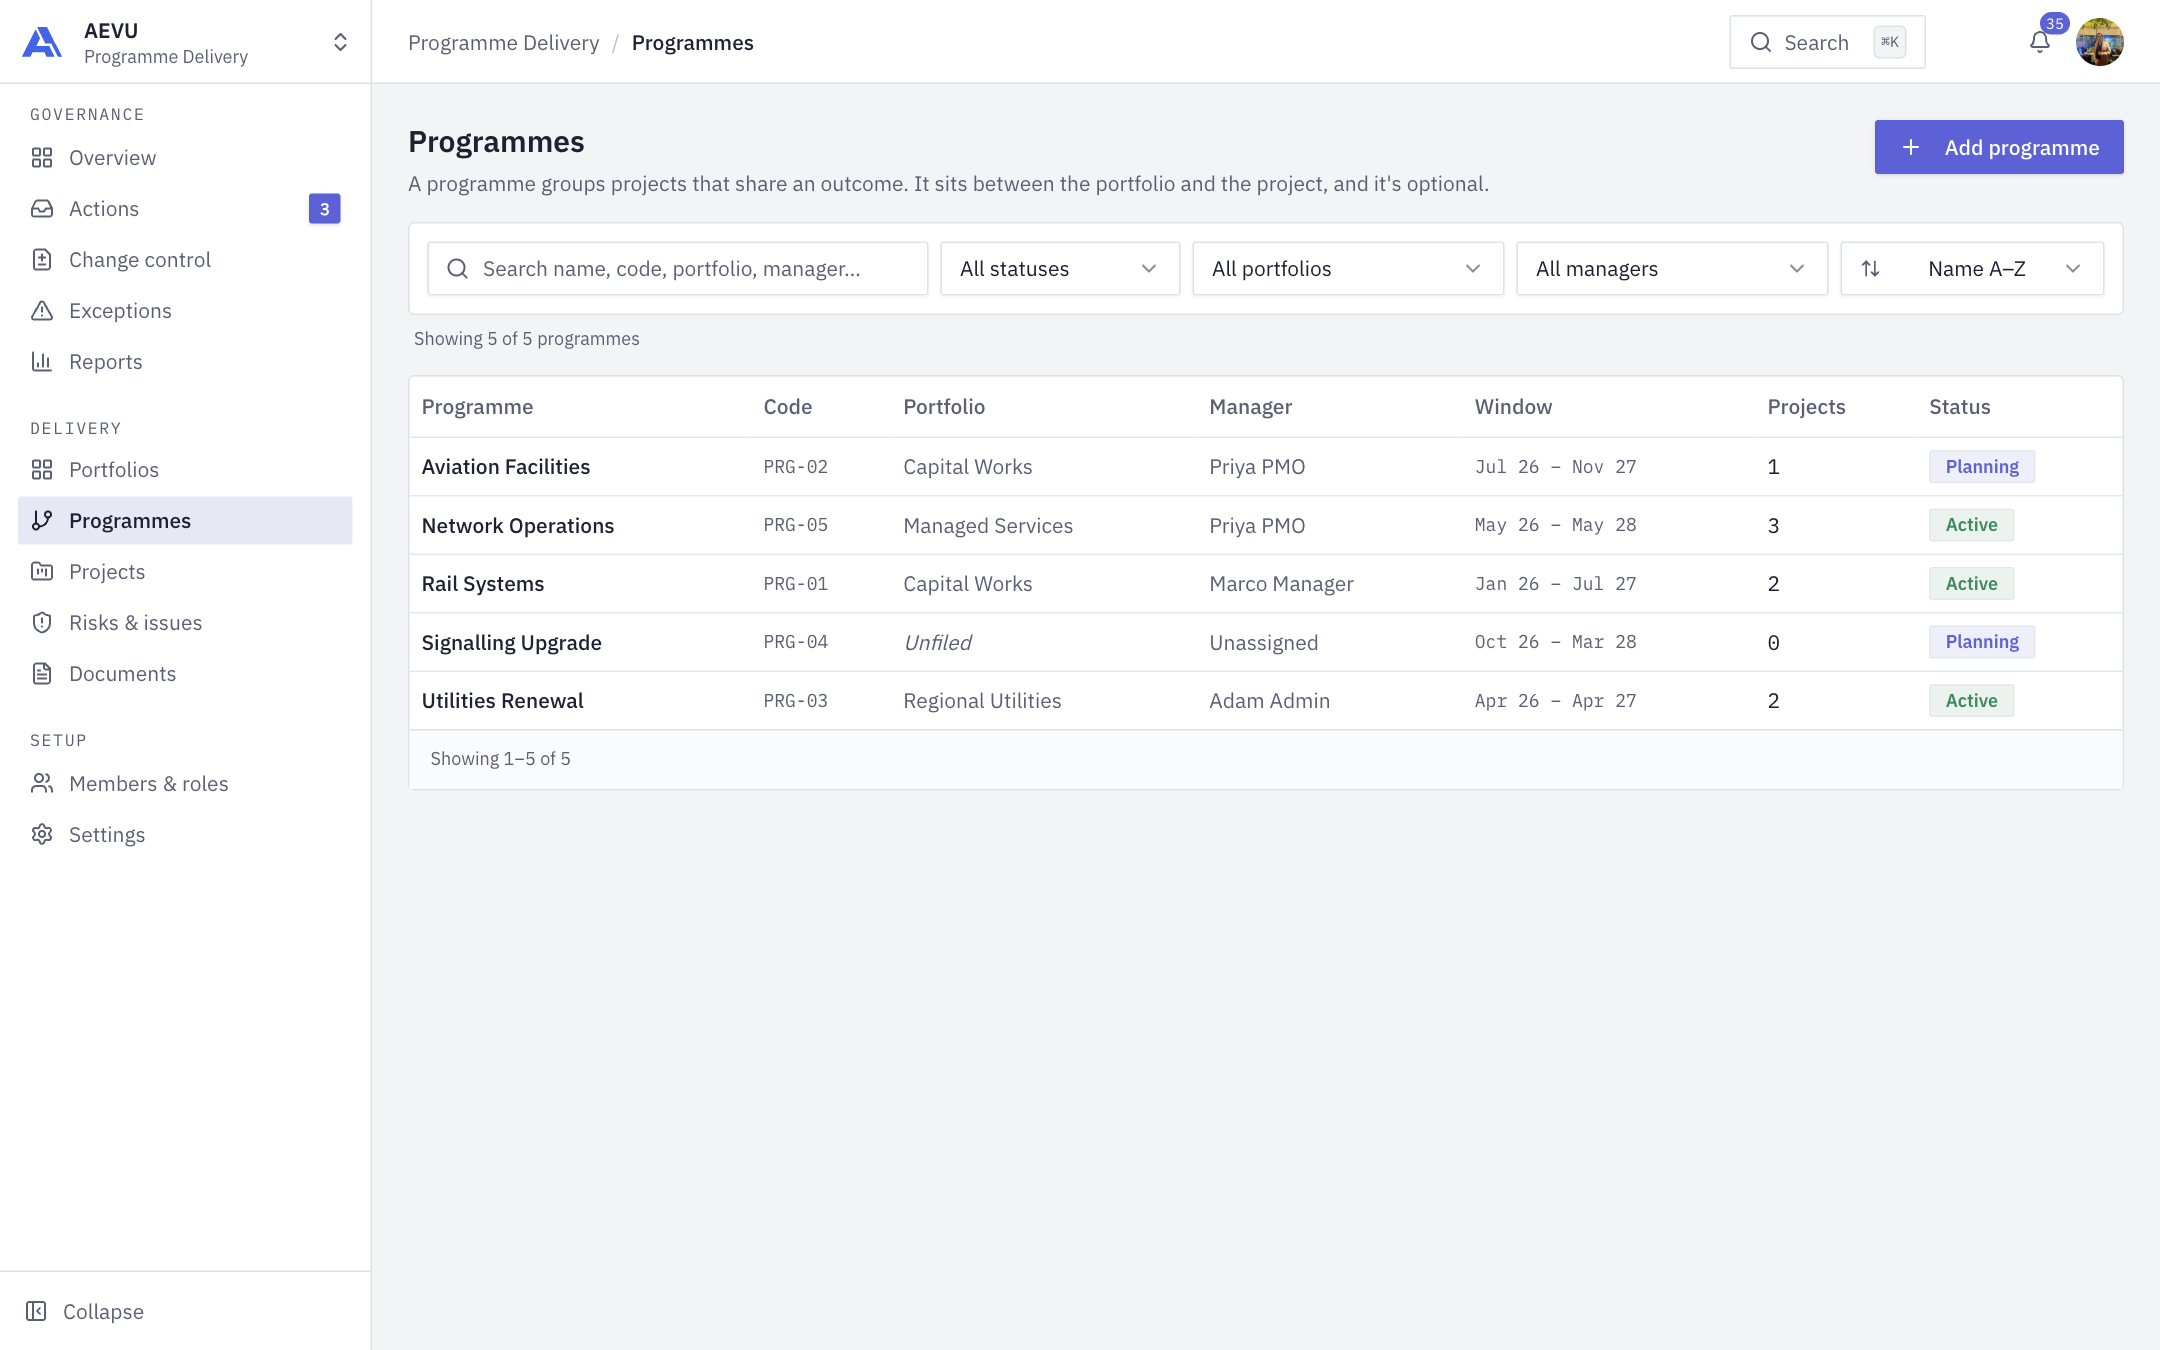Open Reports in the sidebar

pyautogui.click(x=185, y=362)
